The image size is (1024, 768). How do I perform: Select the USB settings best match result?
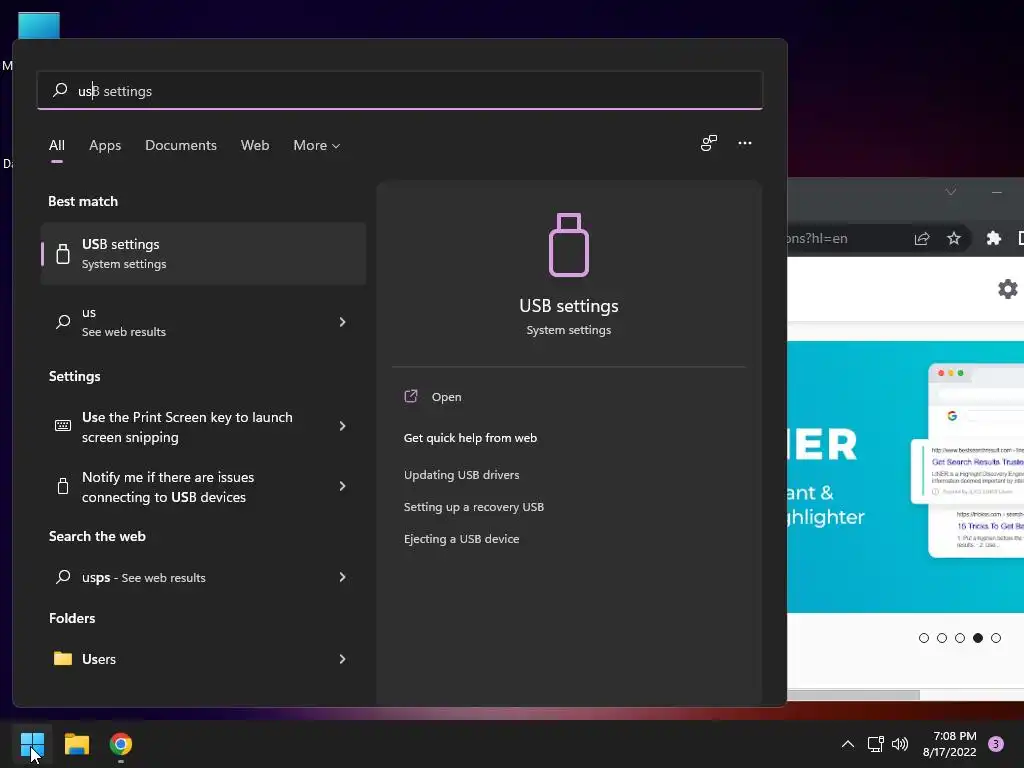pyautogui.click(x=203, y=253)
